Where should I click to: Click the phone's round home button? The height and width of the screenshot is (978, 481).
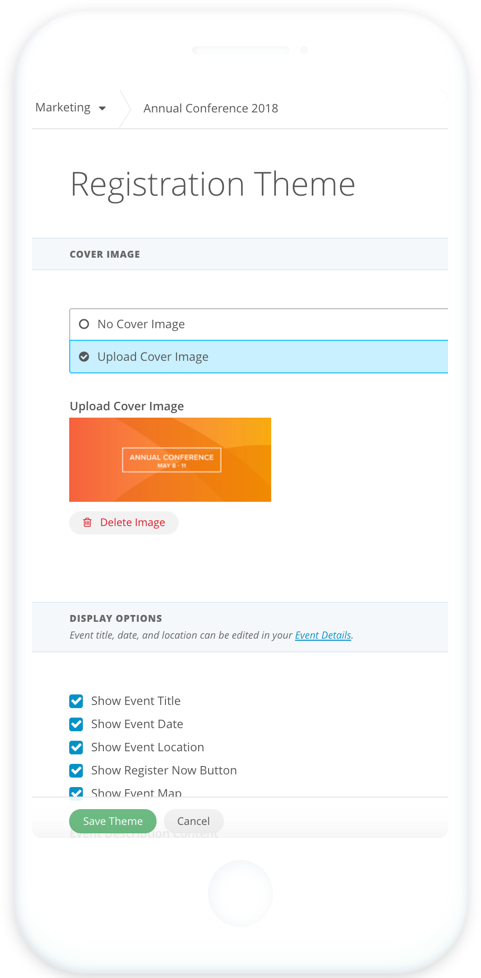240,893
